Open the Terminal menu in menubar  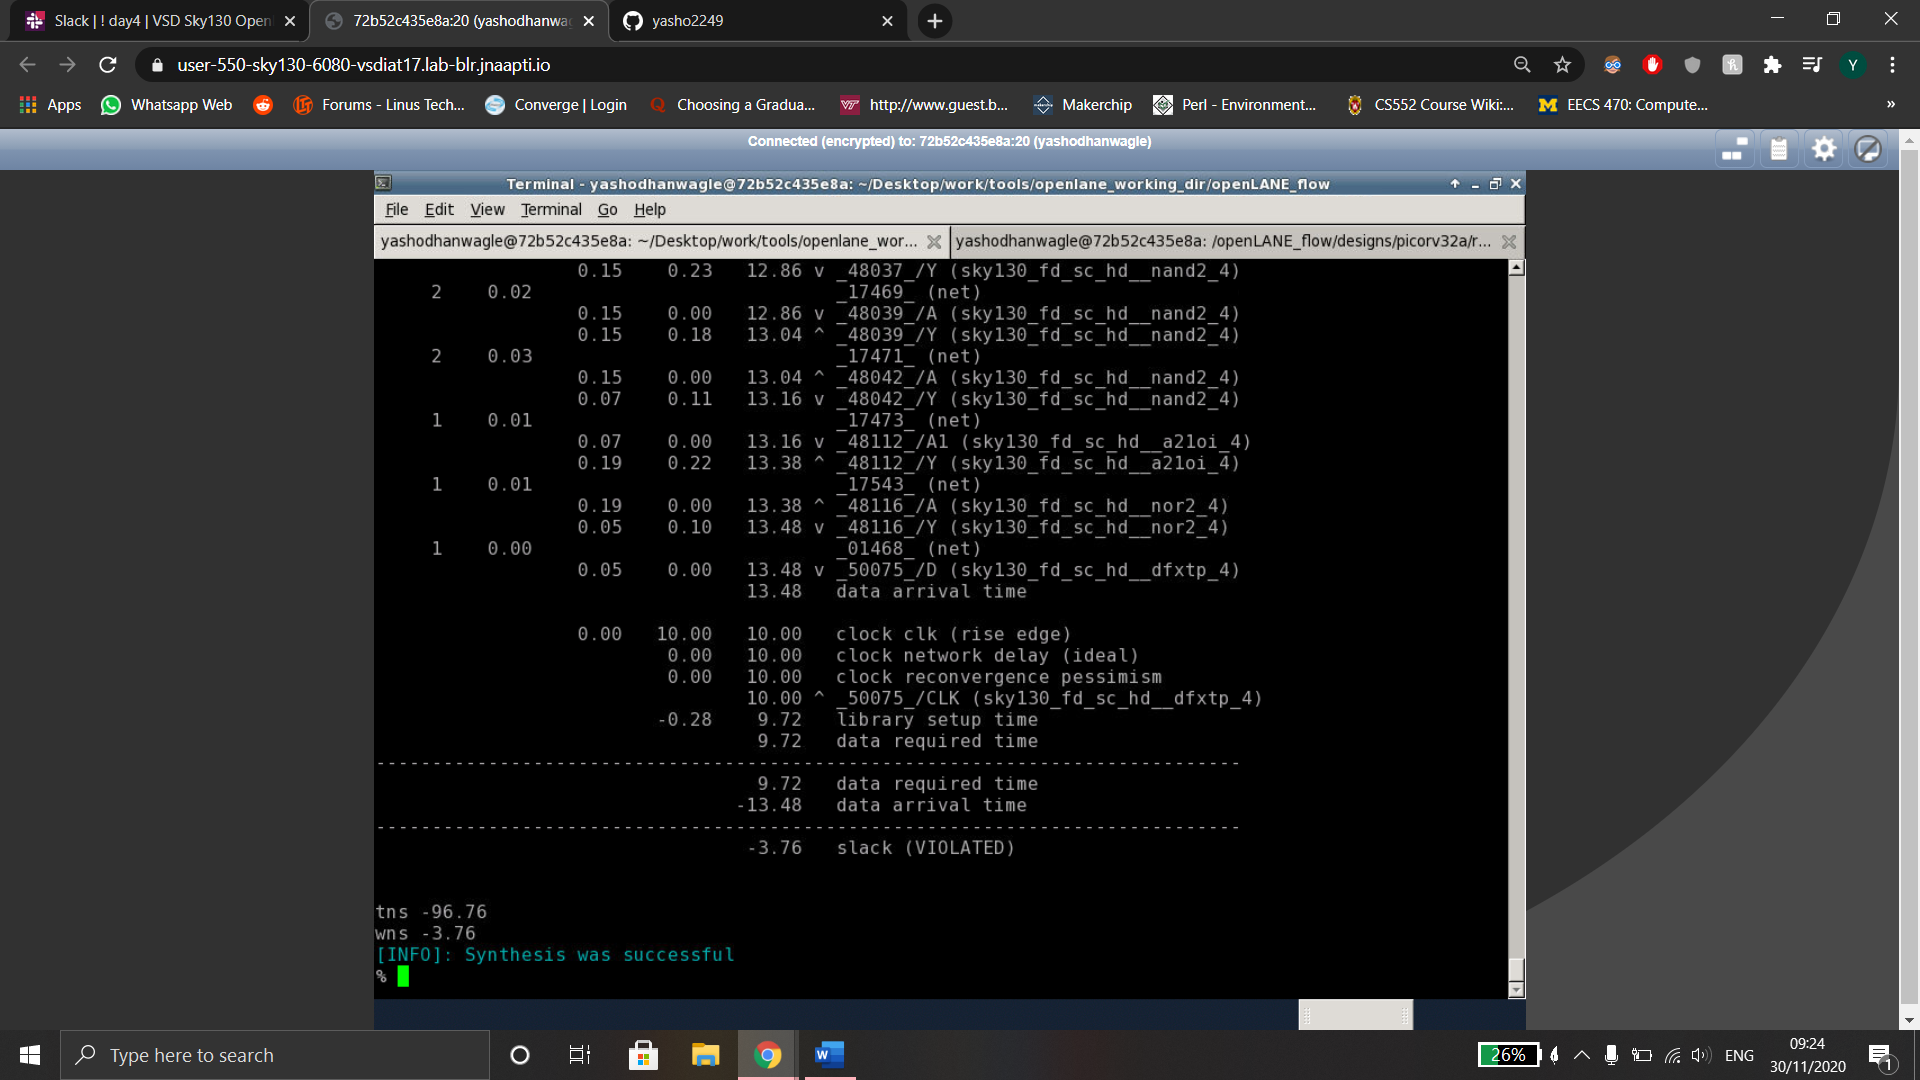[550, 209]
